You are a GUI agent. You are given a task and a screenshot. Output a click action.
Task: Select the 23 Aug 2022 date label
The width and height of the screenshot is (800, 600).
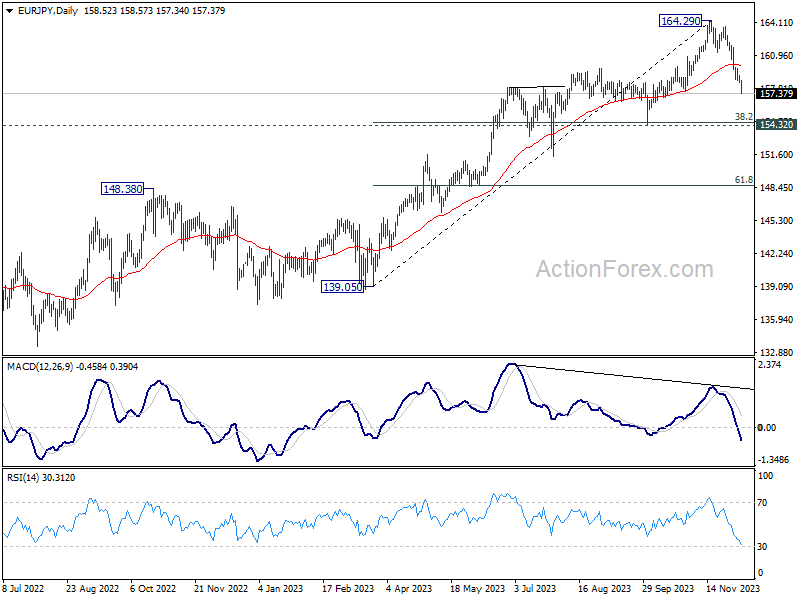tap(92, 588)
